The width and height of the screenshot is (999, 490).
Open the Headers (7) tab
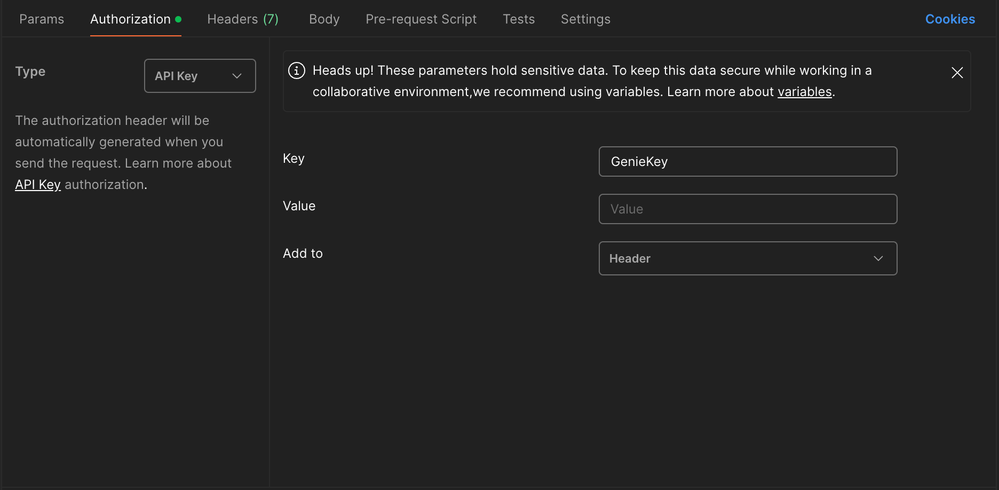(x=242, y=19)
